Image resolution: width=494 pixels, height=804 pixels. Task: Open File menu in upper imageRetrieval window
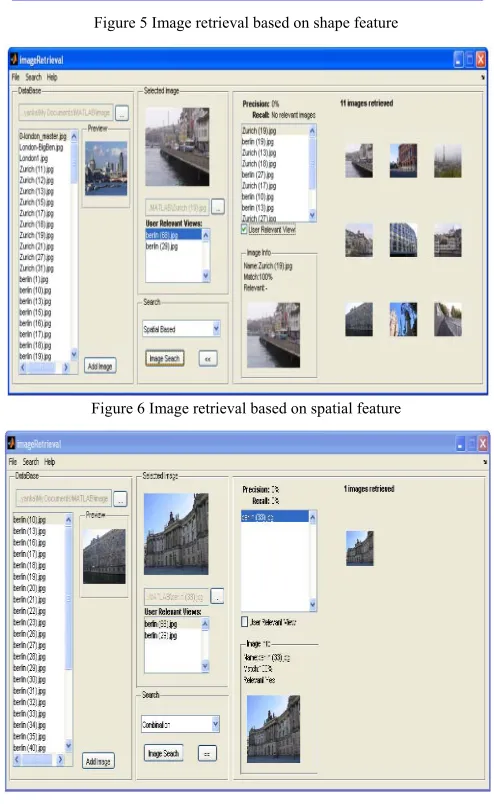[15, 77]
